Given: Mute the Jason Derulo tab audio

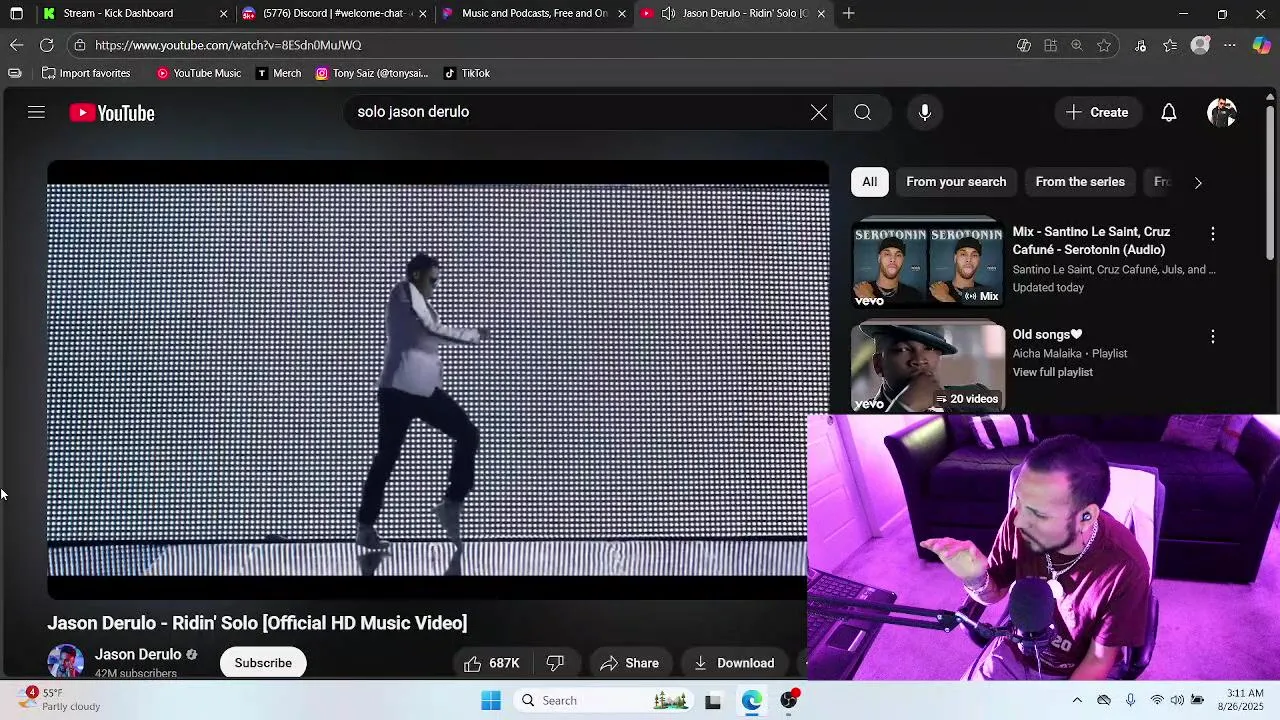Looking at the screenshot, I should pos(668,13).
